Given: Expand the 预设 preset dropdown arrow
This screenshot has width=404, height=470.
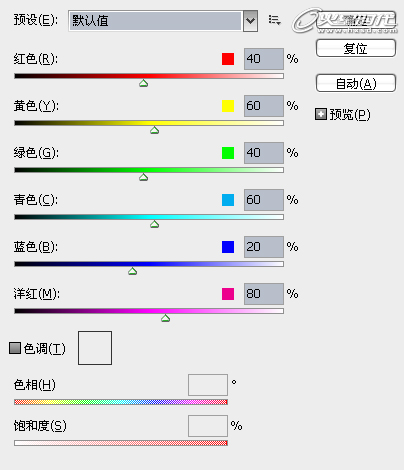Looking at the screenshot, I should [x=250, y=21].
